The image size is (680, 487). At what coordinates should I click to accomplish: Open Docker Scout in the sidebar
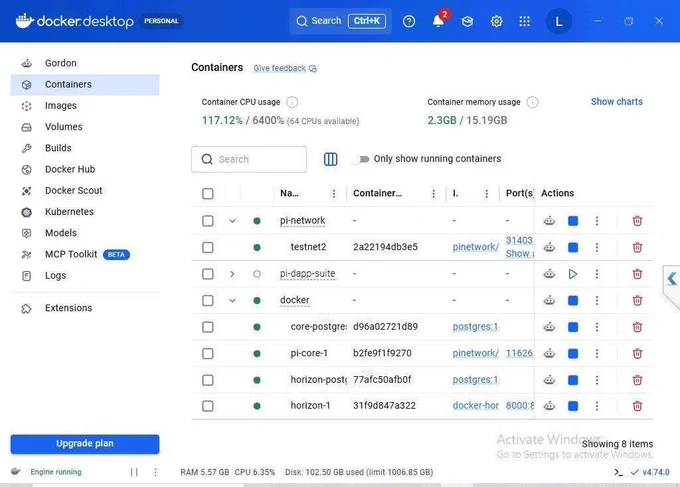pos(85,191)
